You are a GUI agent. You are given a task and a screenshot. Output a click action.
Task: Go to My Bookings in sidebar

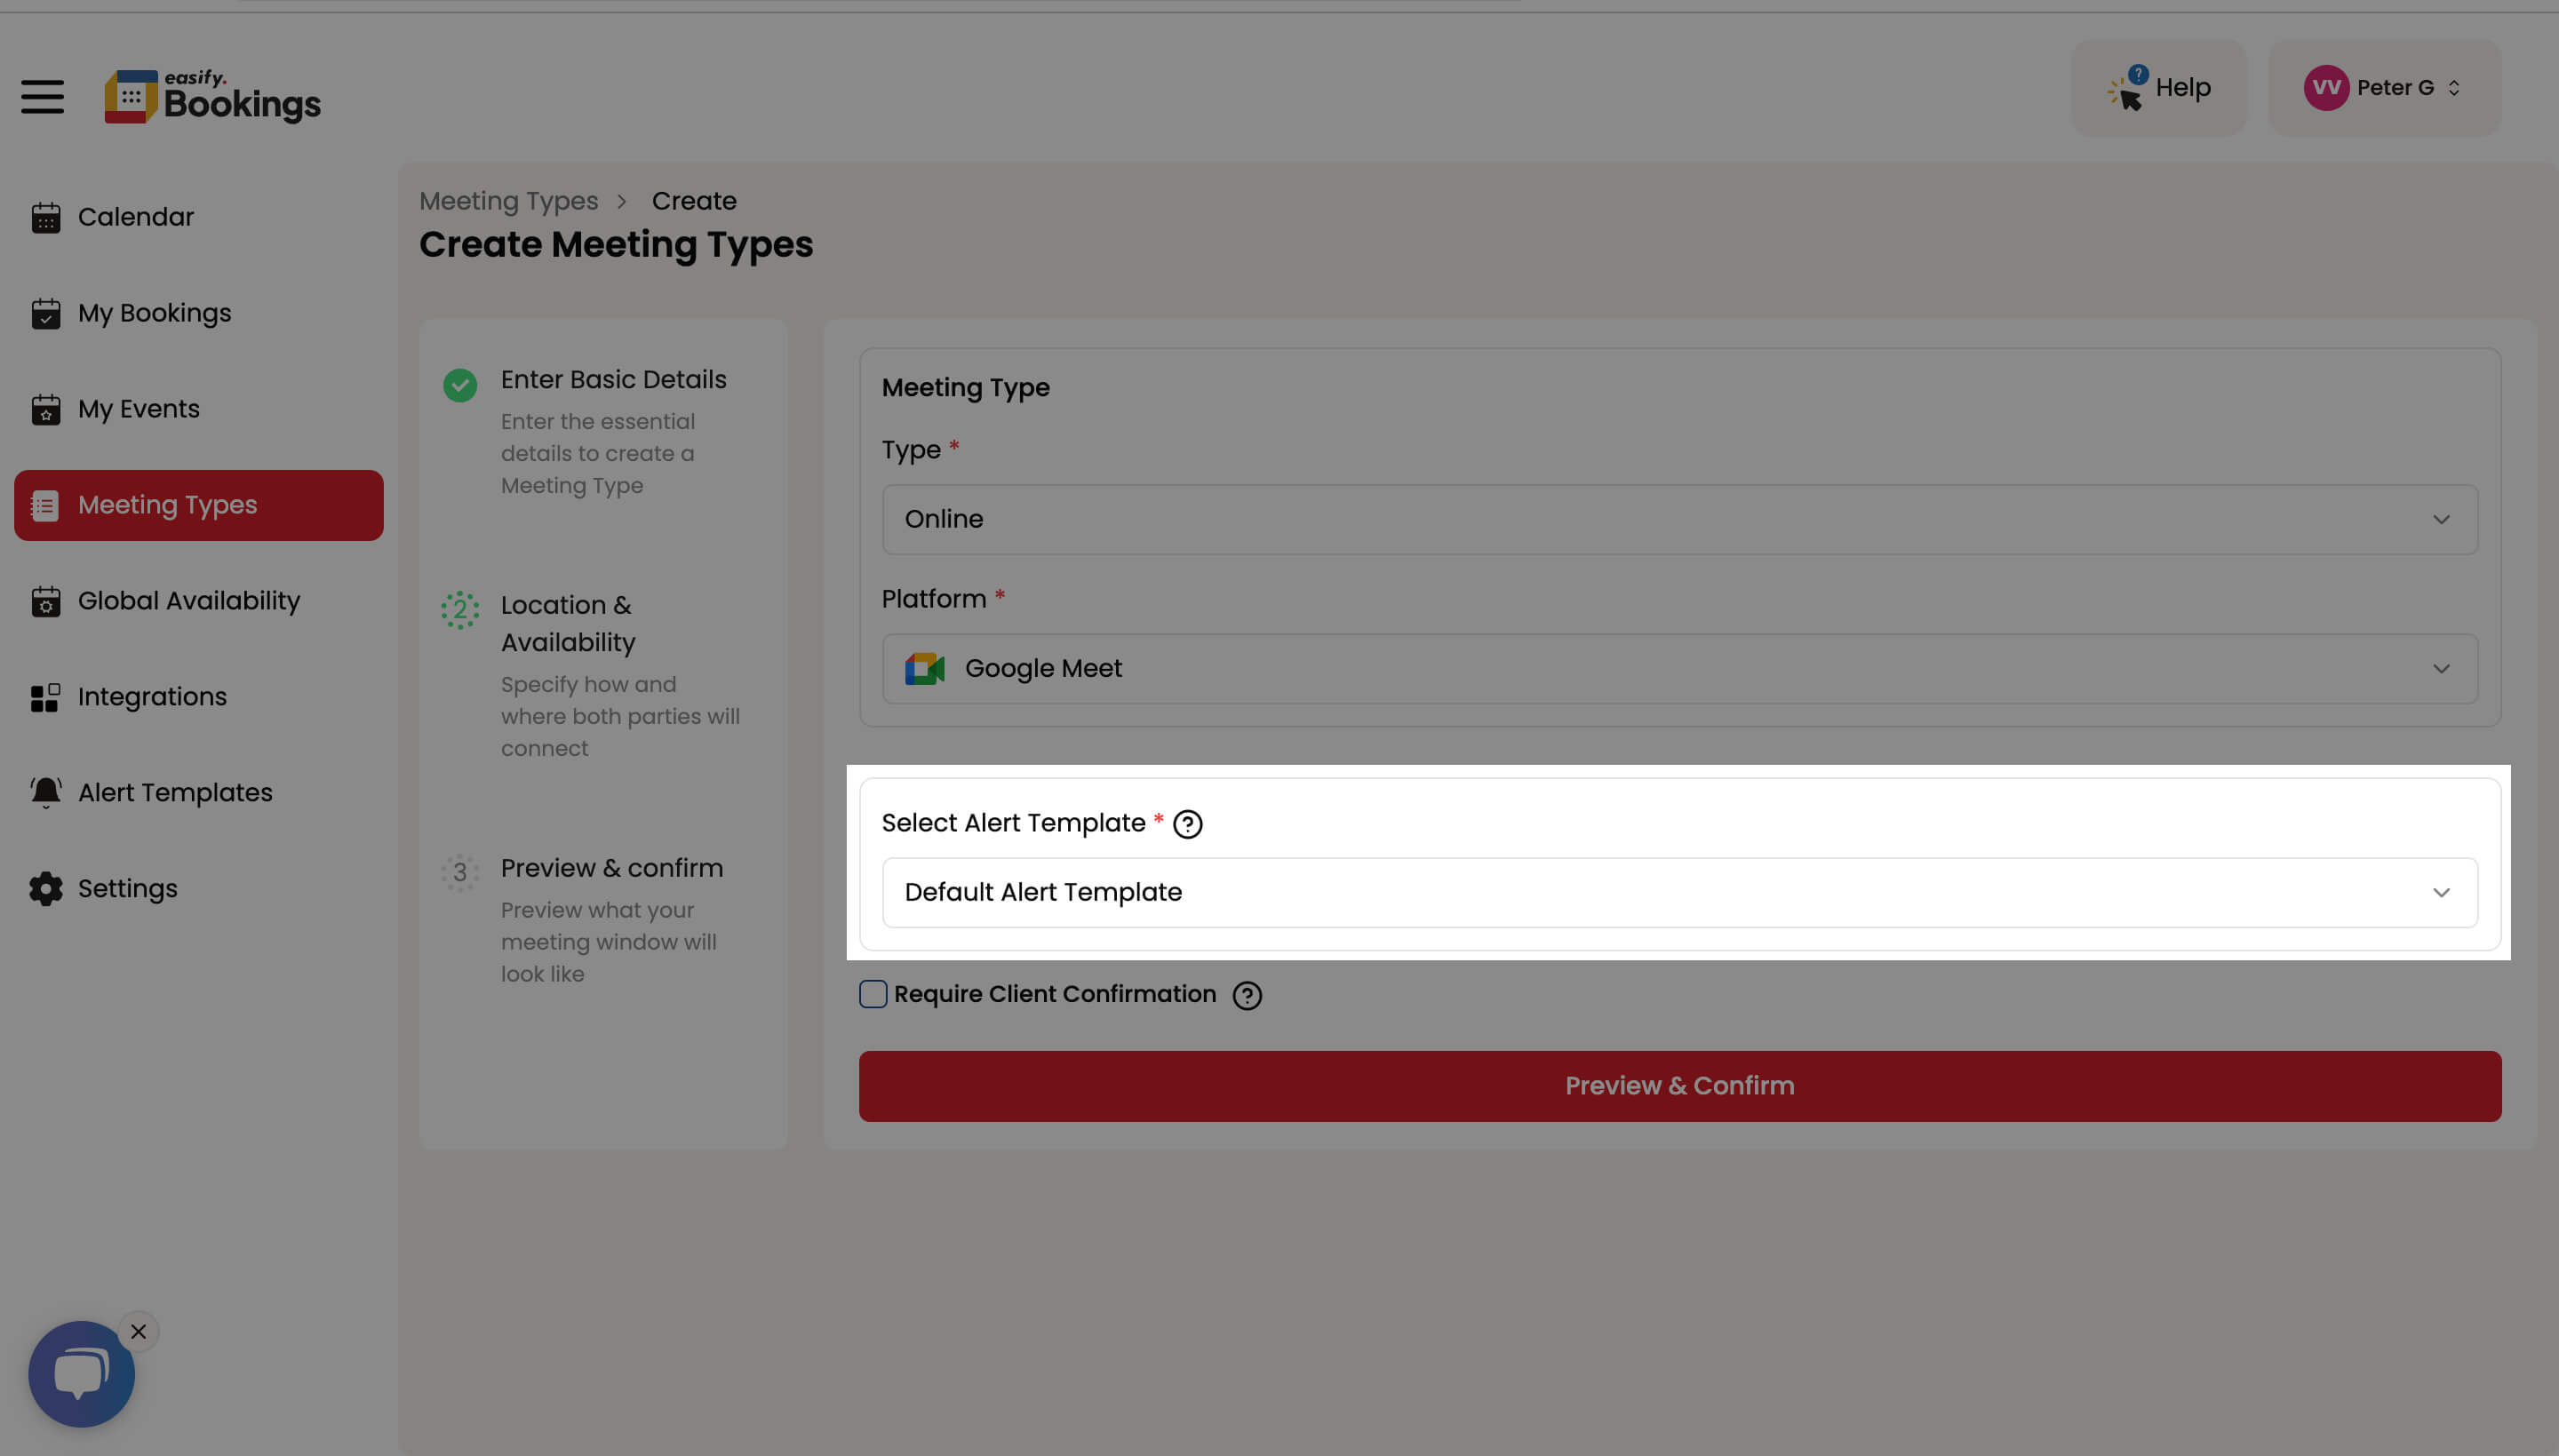[x=154, y=313]
